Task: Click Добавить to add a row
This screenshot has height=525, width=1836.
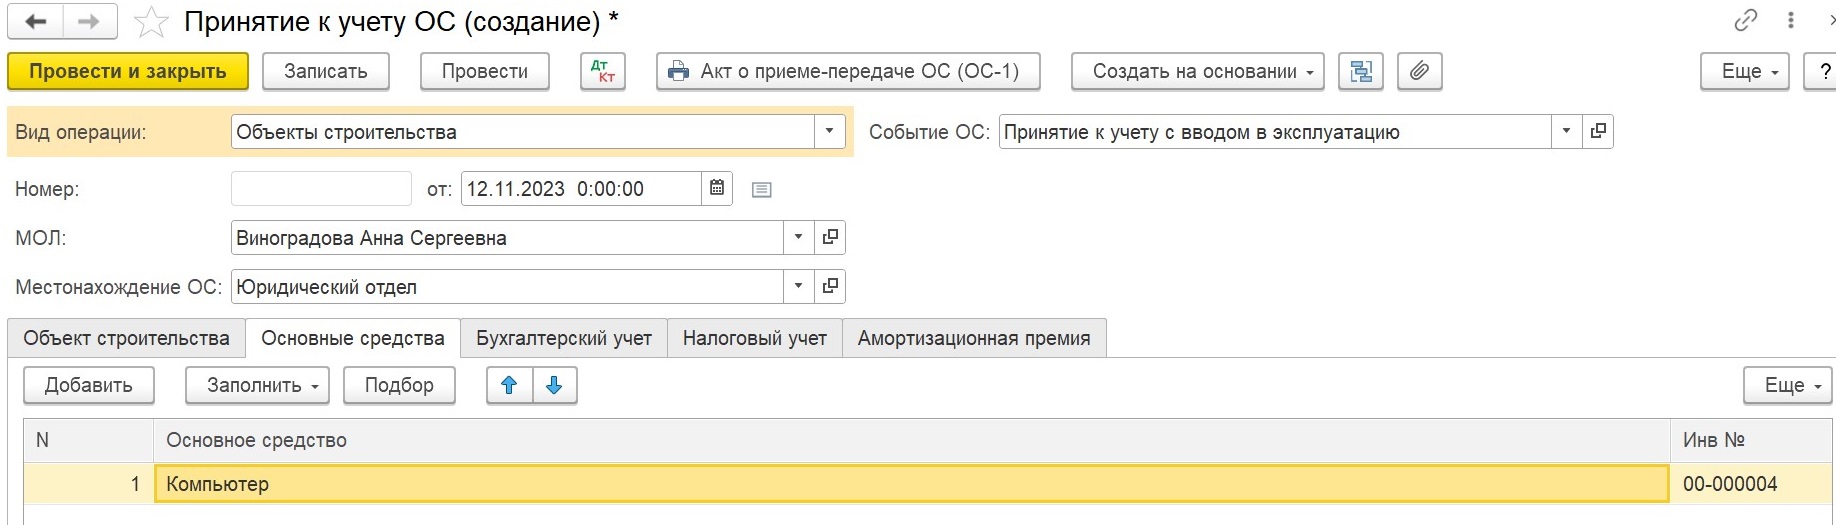Action: click(89, 385)
